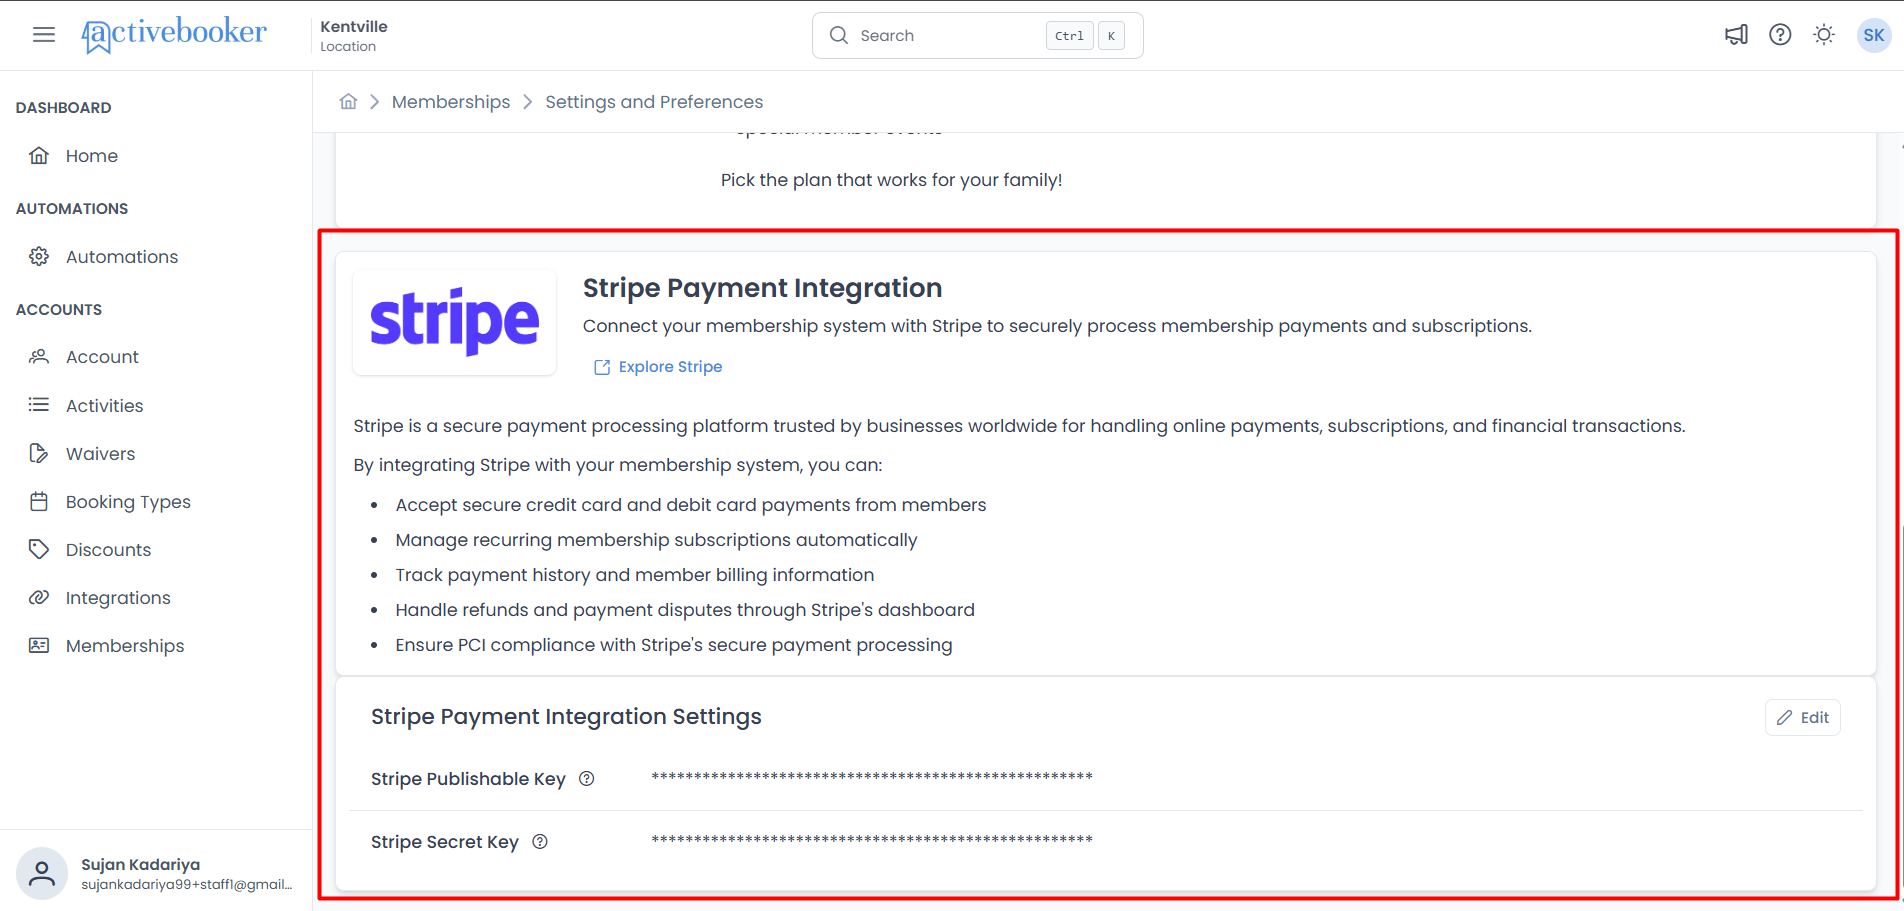
Task: Click the activebooker logo
Action: [x=174, y=35]
